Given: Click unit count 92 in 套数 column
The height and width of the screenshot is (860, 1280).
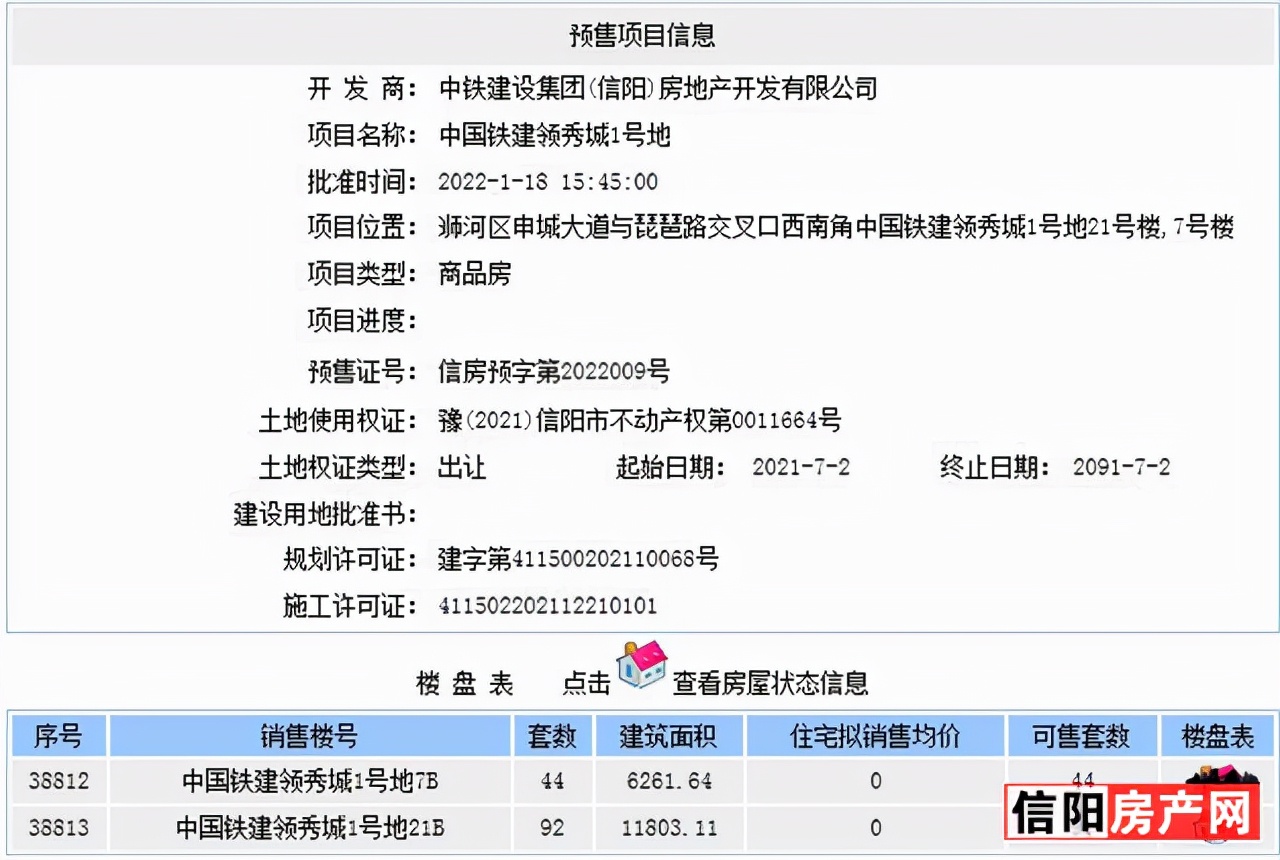Looking at the screenshot, I should (x=553, y=828).
